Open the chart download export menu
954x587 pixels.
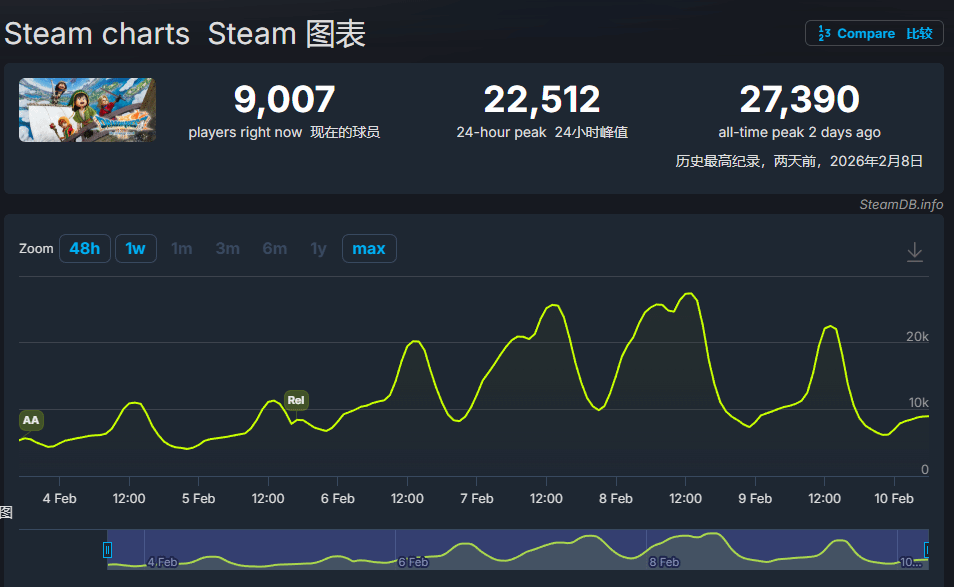(x=914, y=252)
